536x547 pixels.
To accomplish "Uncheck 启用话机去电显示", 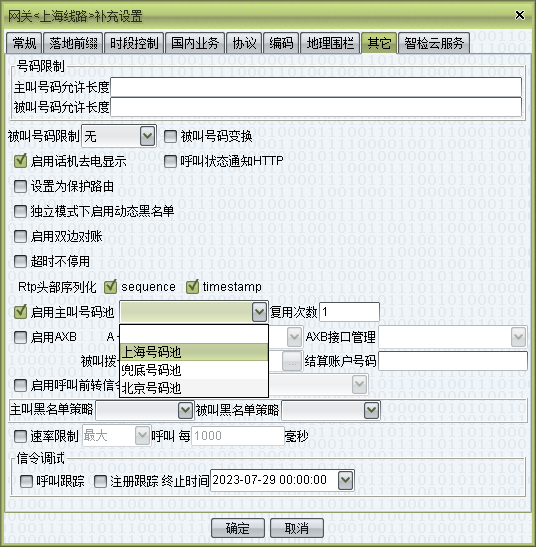I will (x=20, y=161).
